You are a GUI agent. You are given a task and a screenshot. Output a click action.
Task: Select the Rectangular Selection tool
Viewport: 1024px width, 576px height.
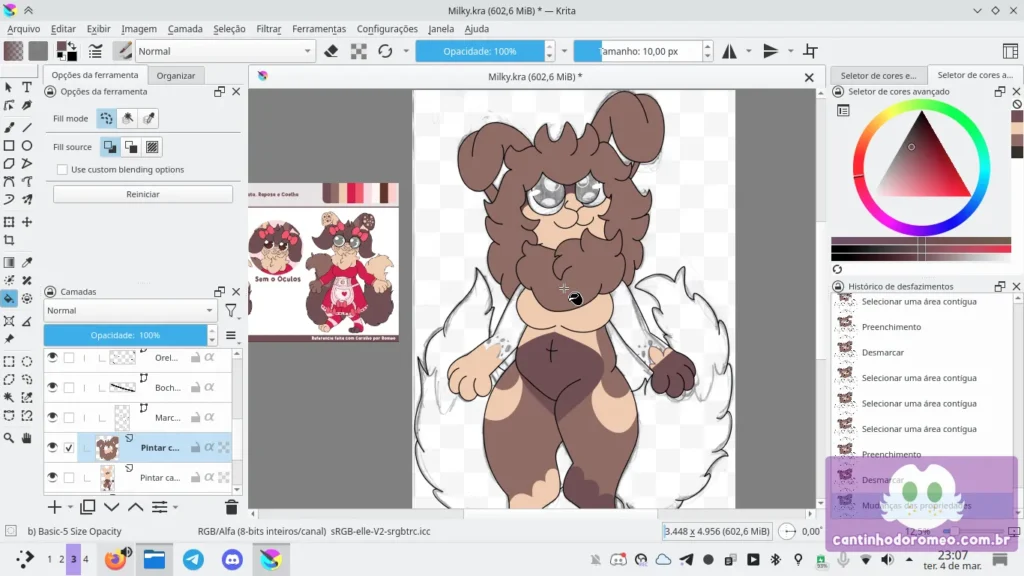point(9,361)
